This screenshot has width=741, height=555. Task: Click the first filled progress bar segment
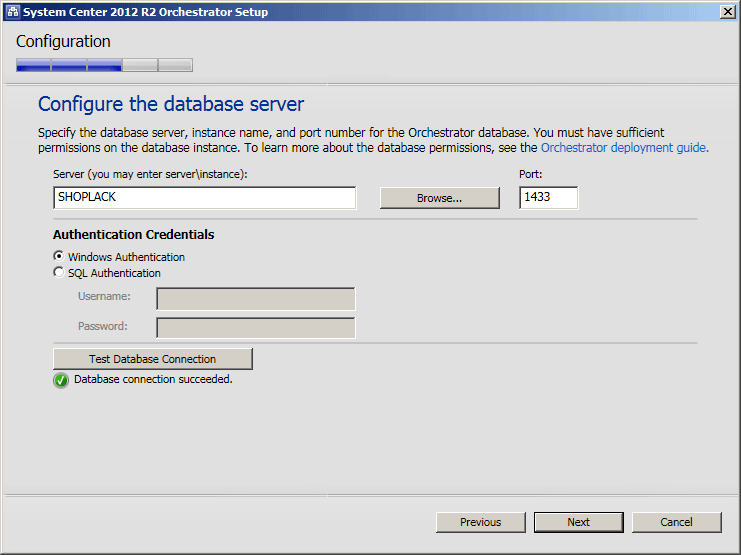click(34, 65)
